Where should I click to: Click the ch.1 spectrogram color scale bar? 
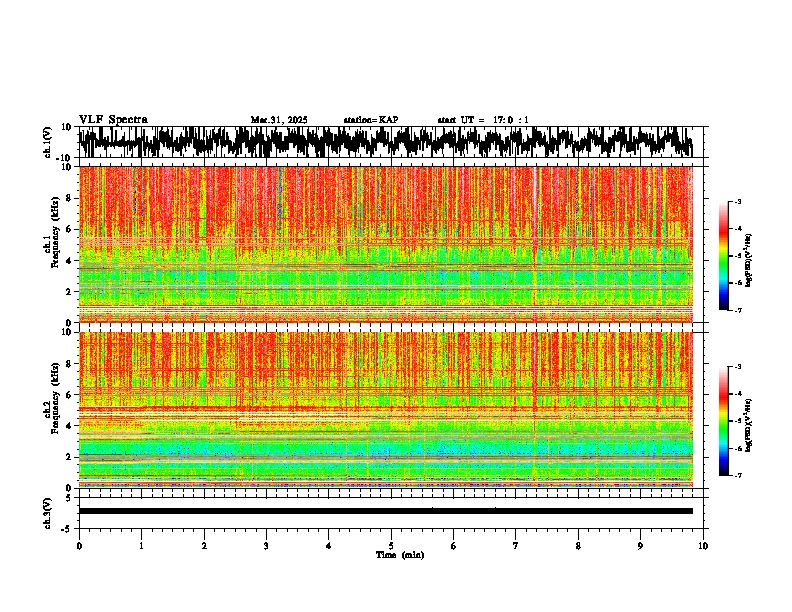[x=723, y=256]
